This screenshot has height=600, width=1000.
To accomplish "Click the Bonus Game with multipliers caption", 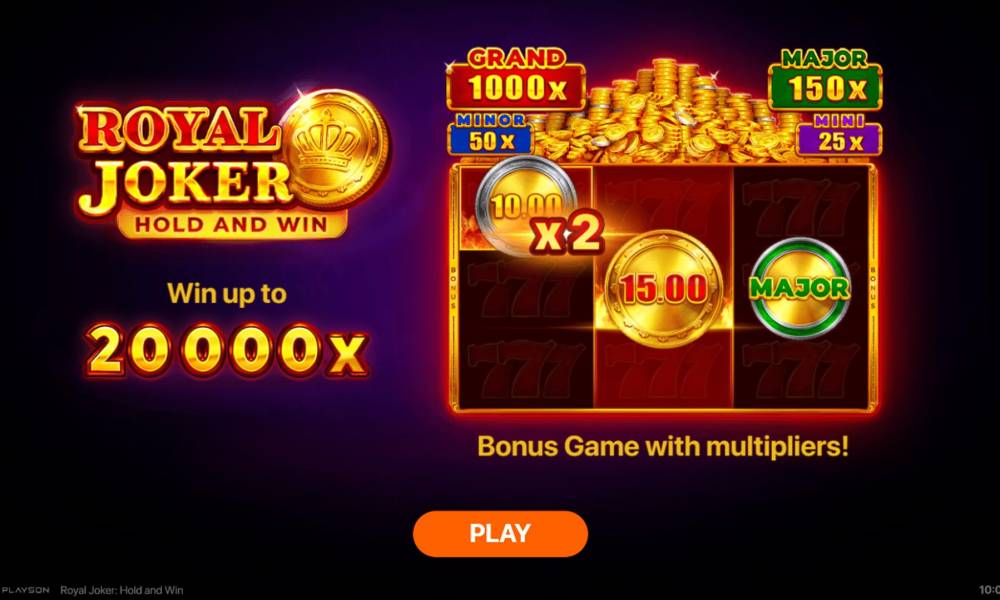I will click(x=663, y=446).
